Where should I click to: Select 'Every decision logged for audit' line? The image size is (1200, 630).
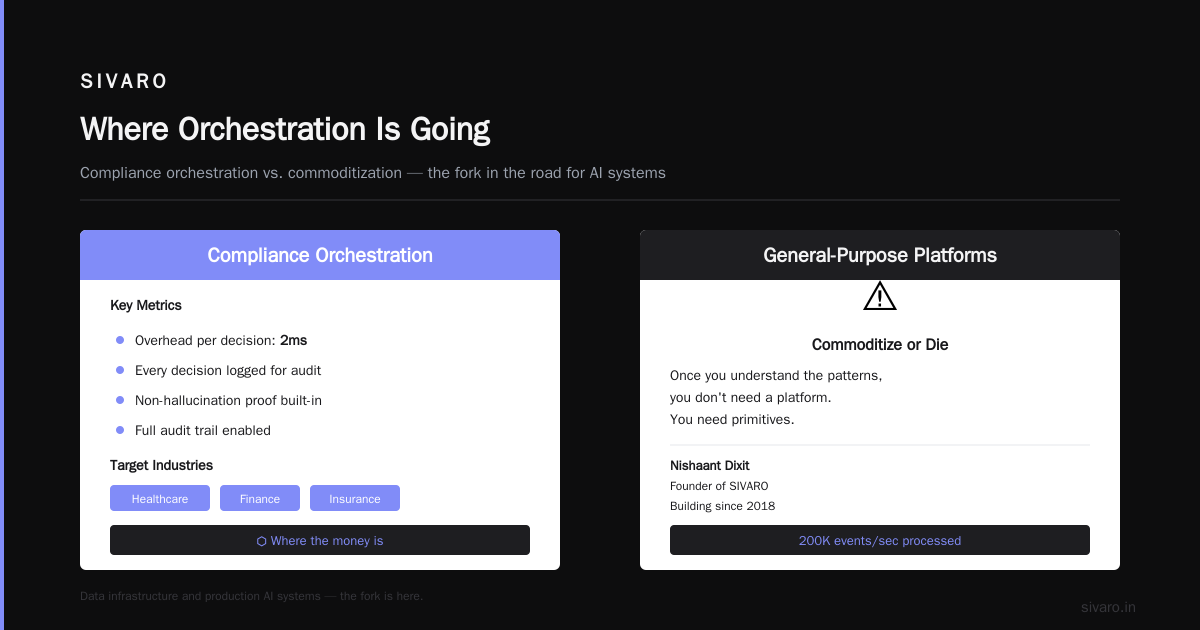228,370
